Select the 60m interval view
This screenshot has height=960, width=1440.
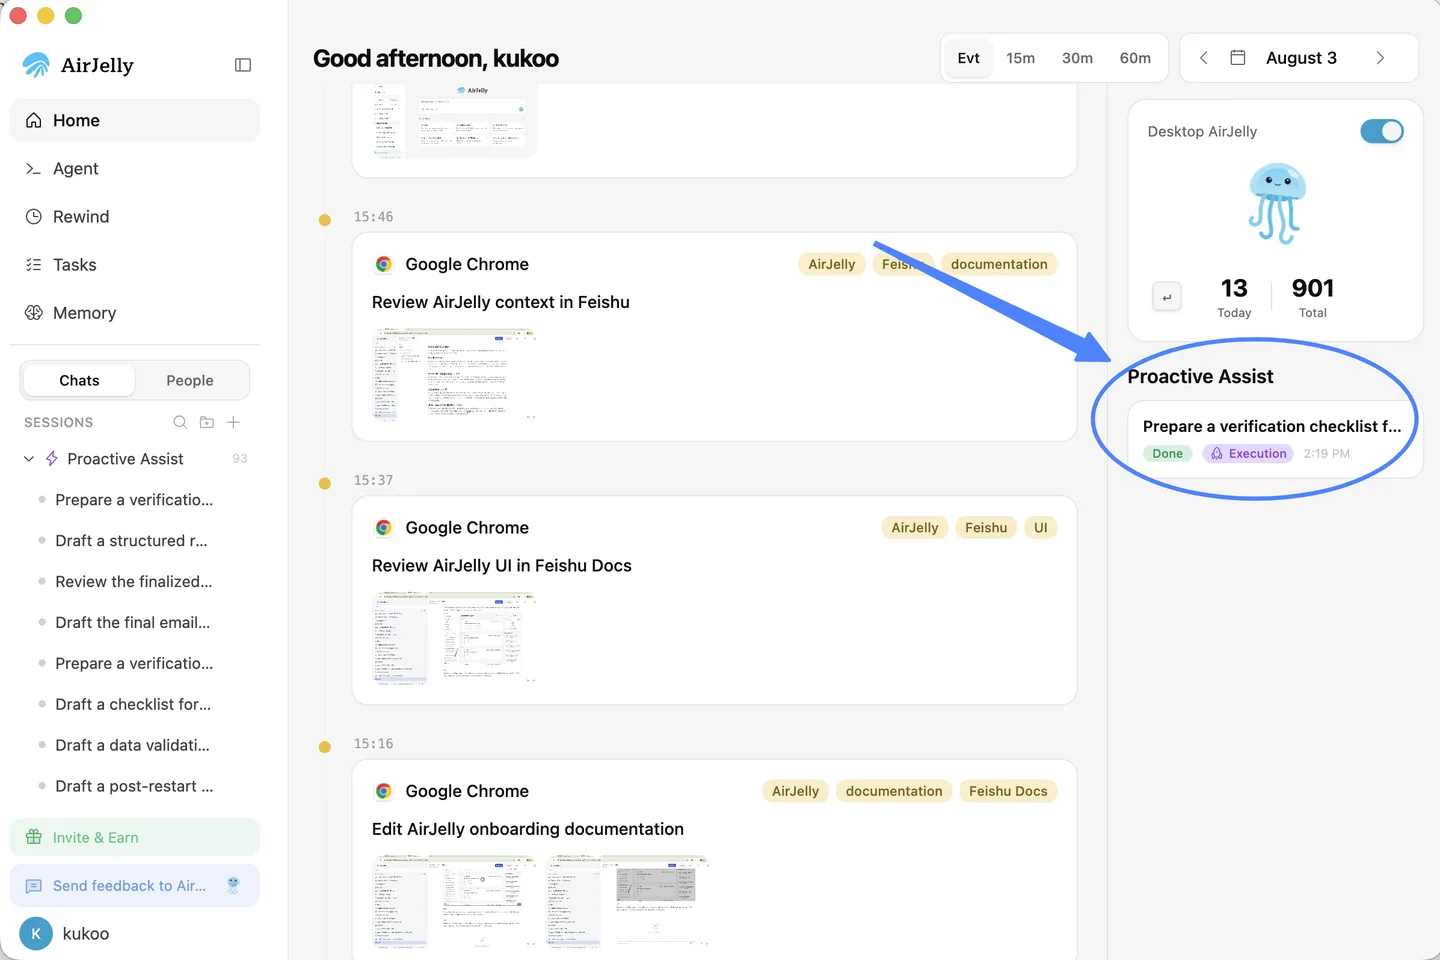coord(1135,58)
